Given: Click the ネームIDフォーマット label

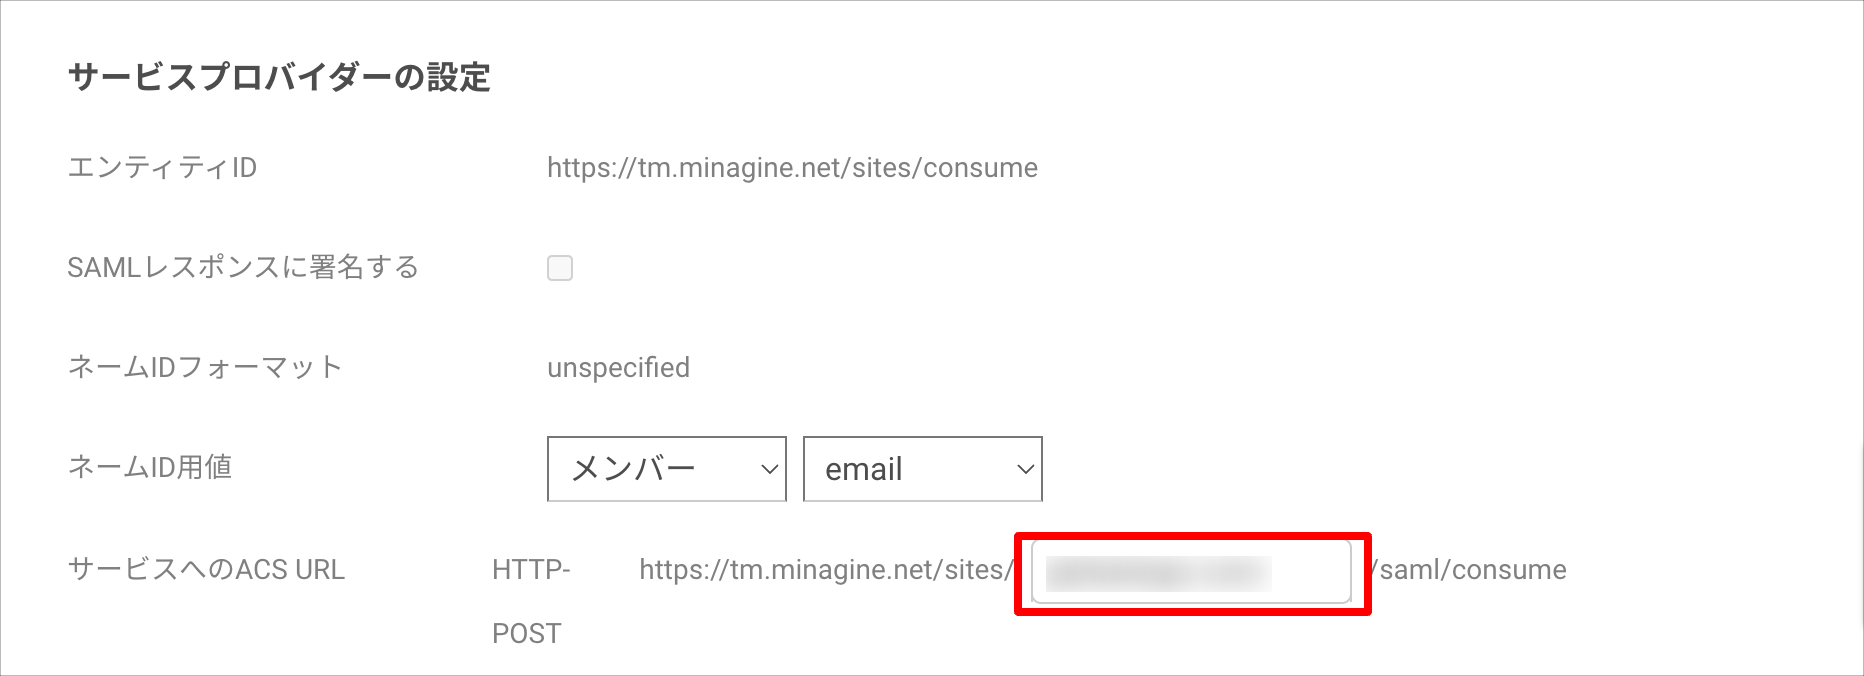Looking at the screenshot, I should [x=205, y=367].
